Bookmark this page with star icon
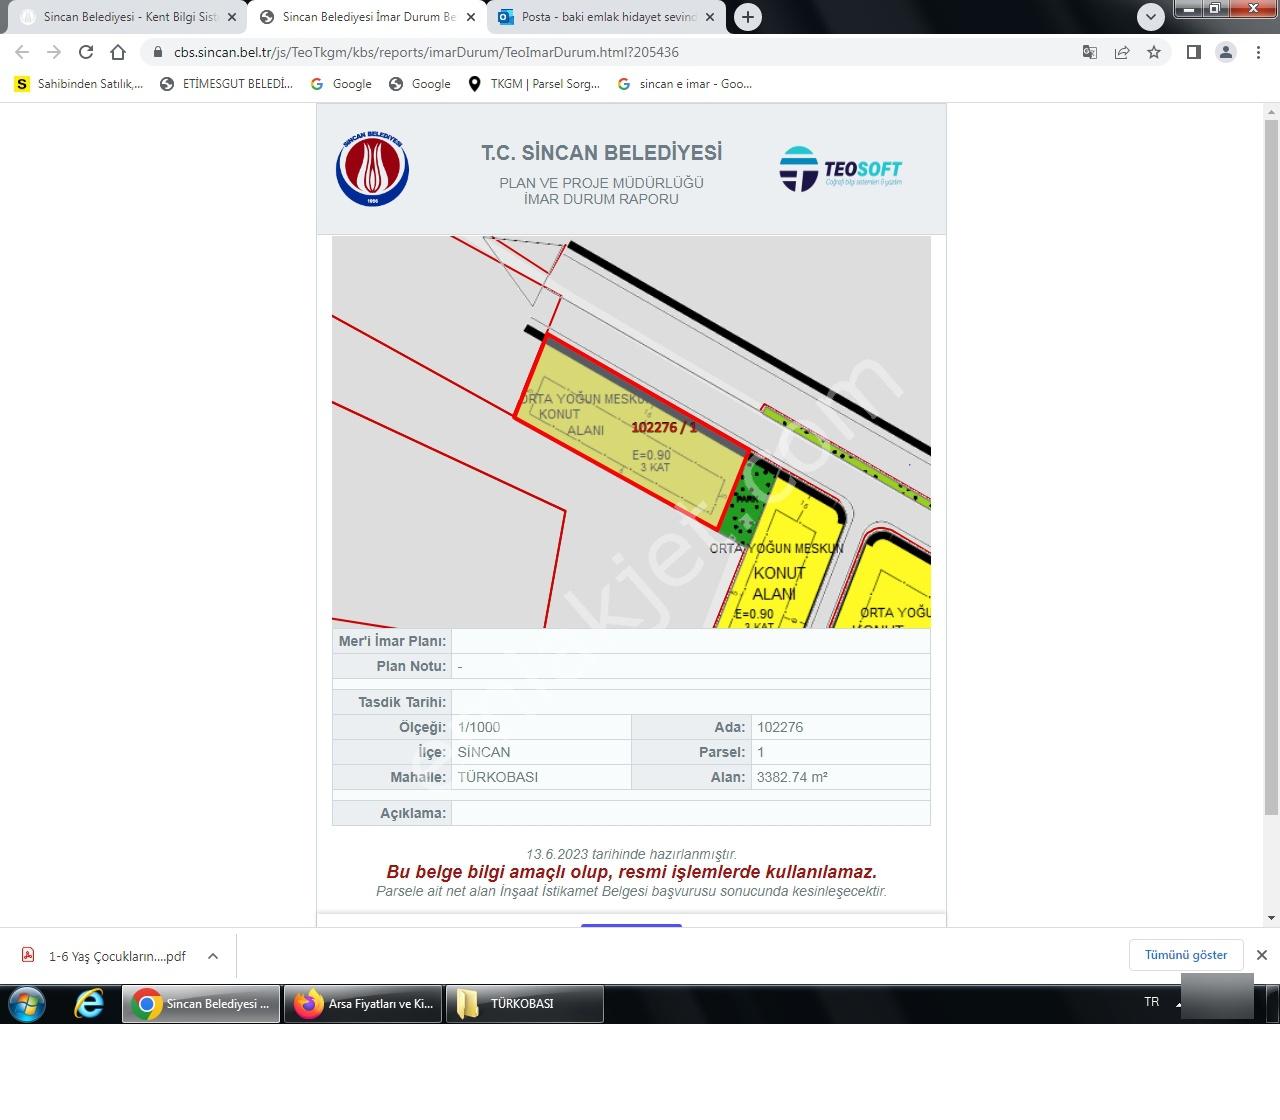 point(1154,52)
